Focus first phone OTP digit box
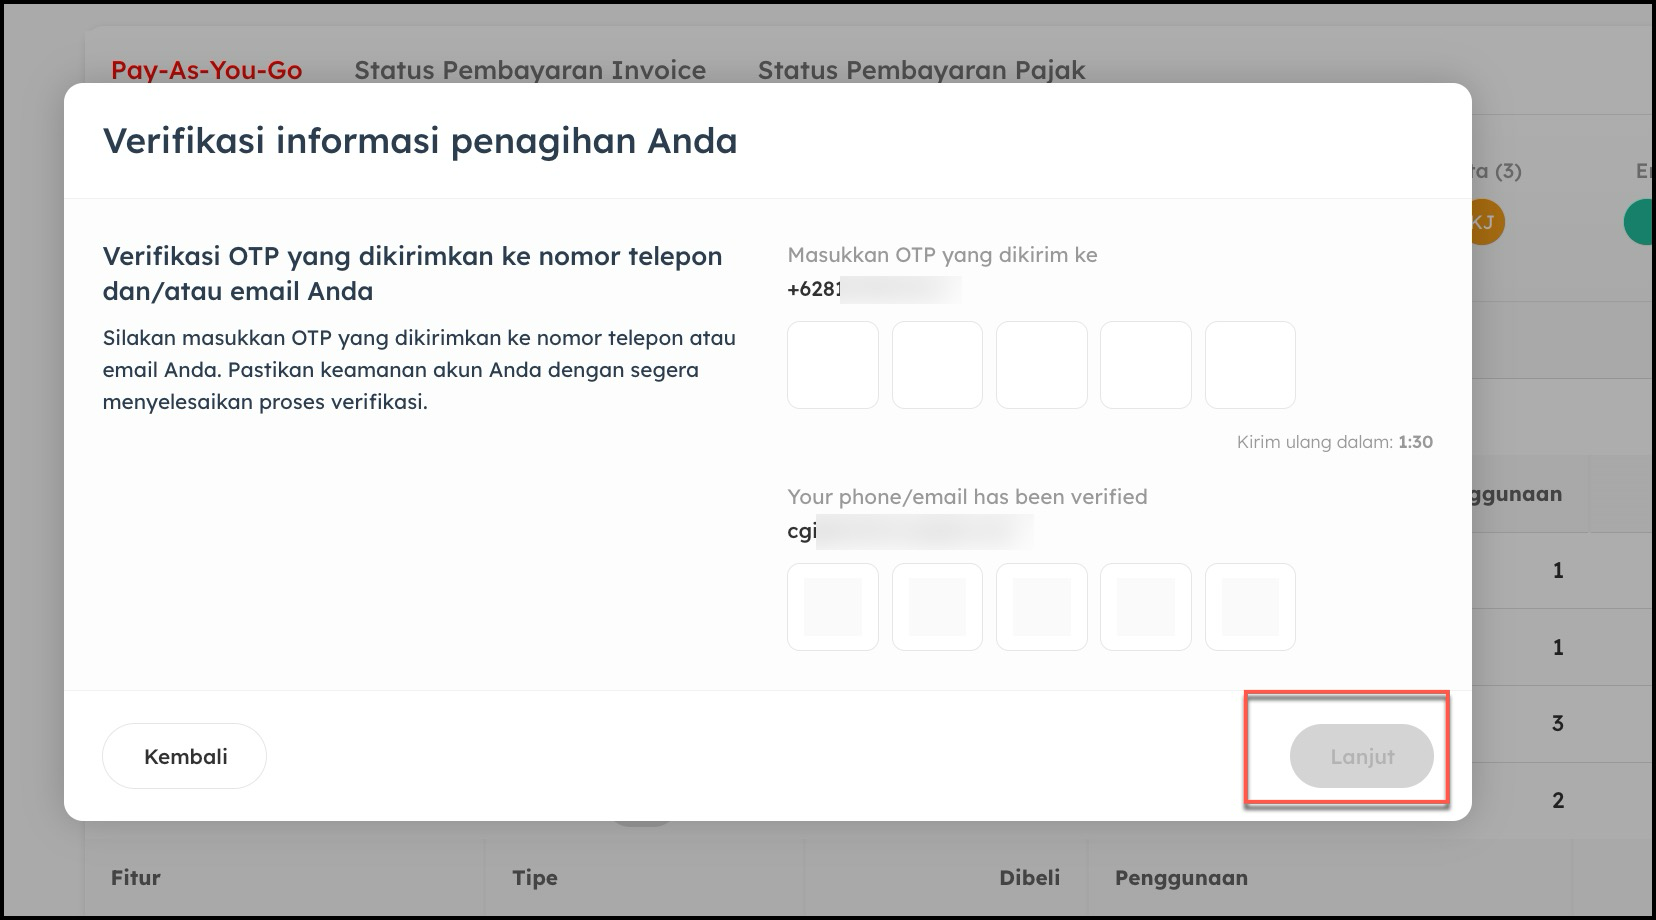 click(833, 365)
